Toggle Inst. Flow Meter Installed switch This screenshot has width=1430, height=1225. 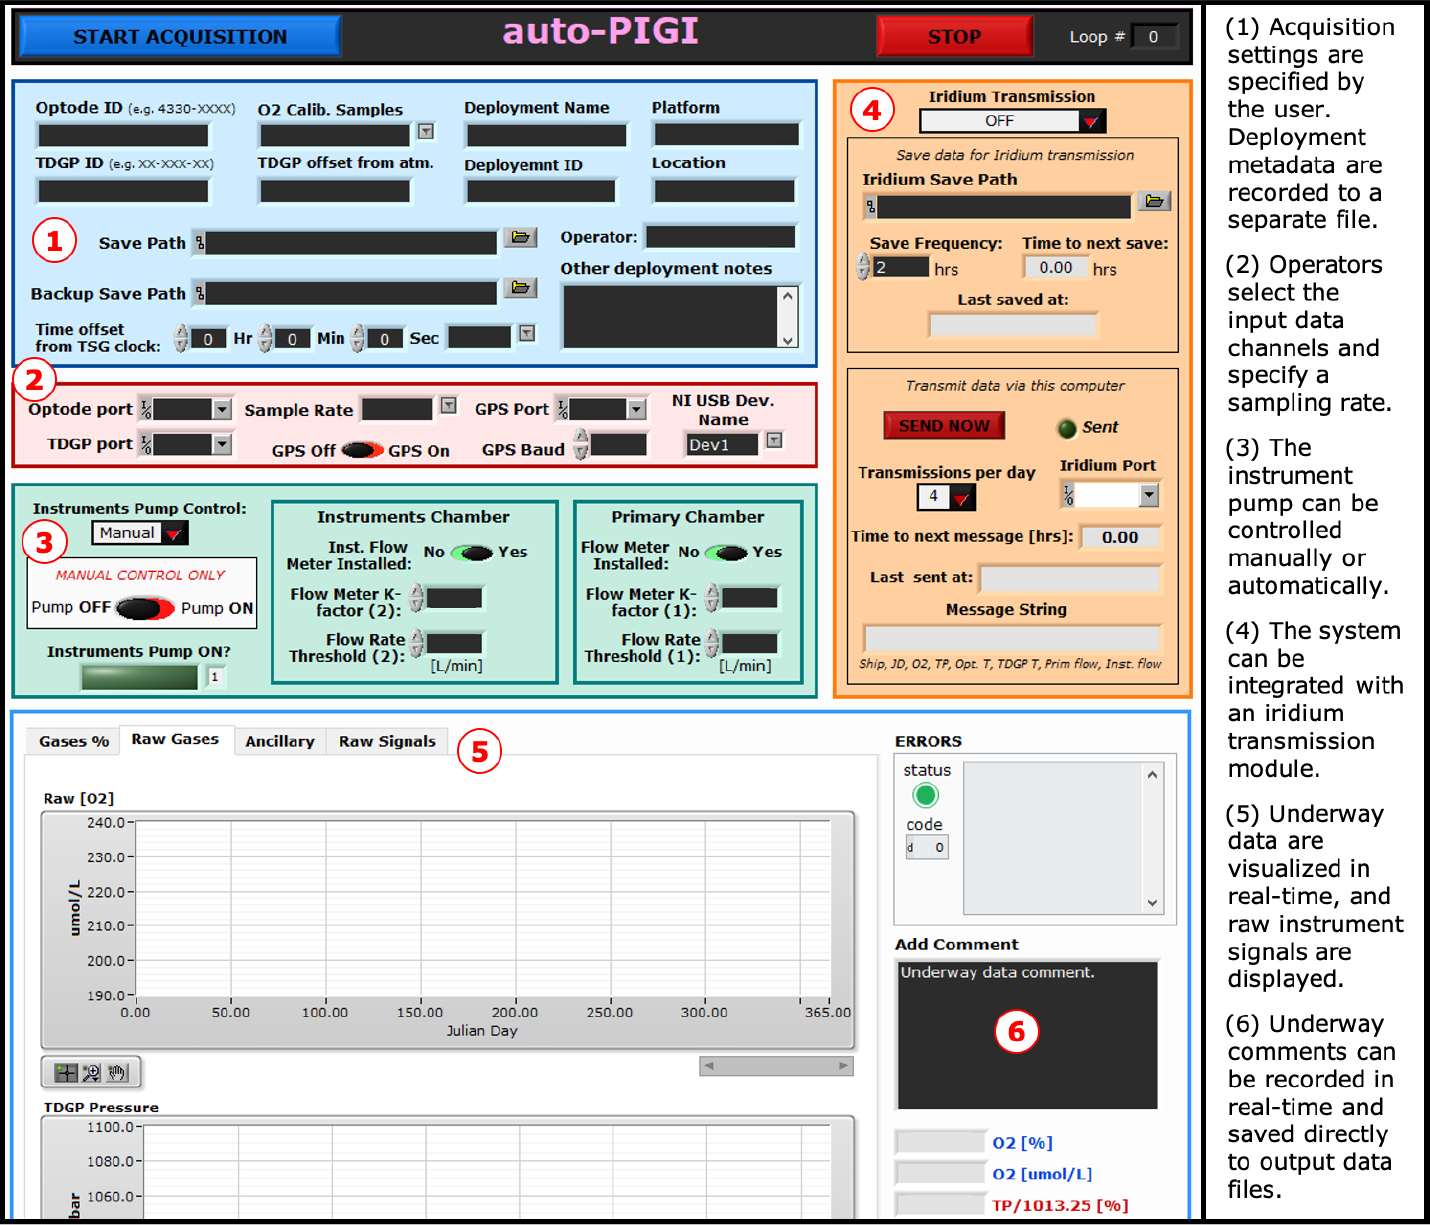pyautogui.click(x=472, y=553)
